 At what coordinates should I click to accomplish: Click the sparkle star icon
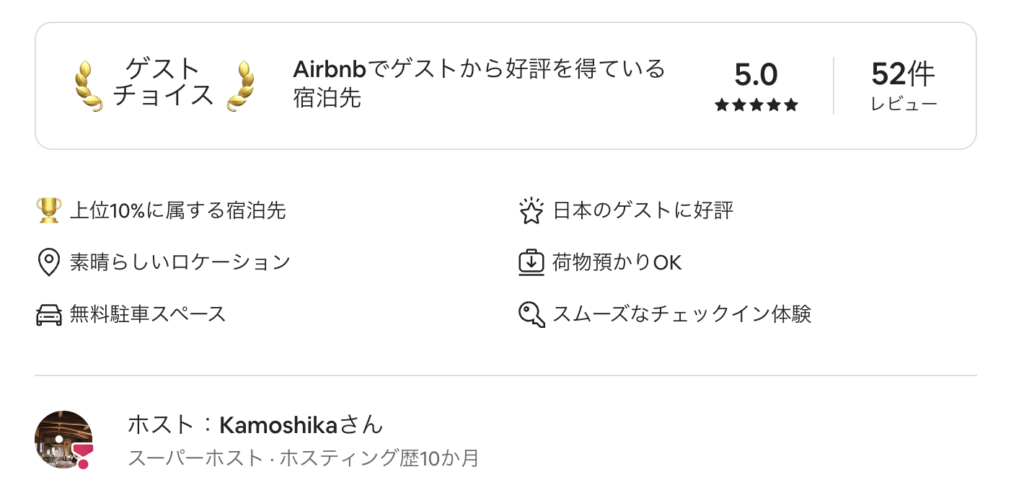[x=530, y=210]
